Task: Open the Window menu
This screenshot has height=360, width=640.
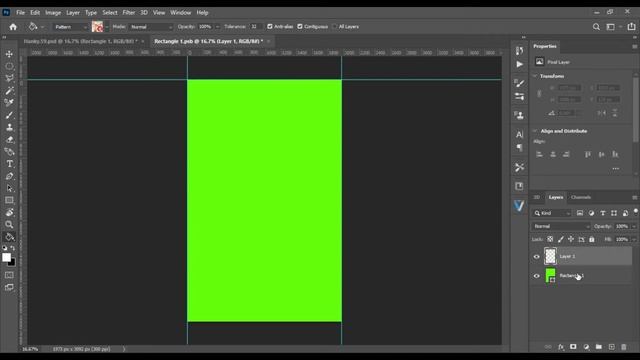Action: point(180,13)
